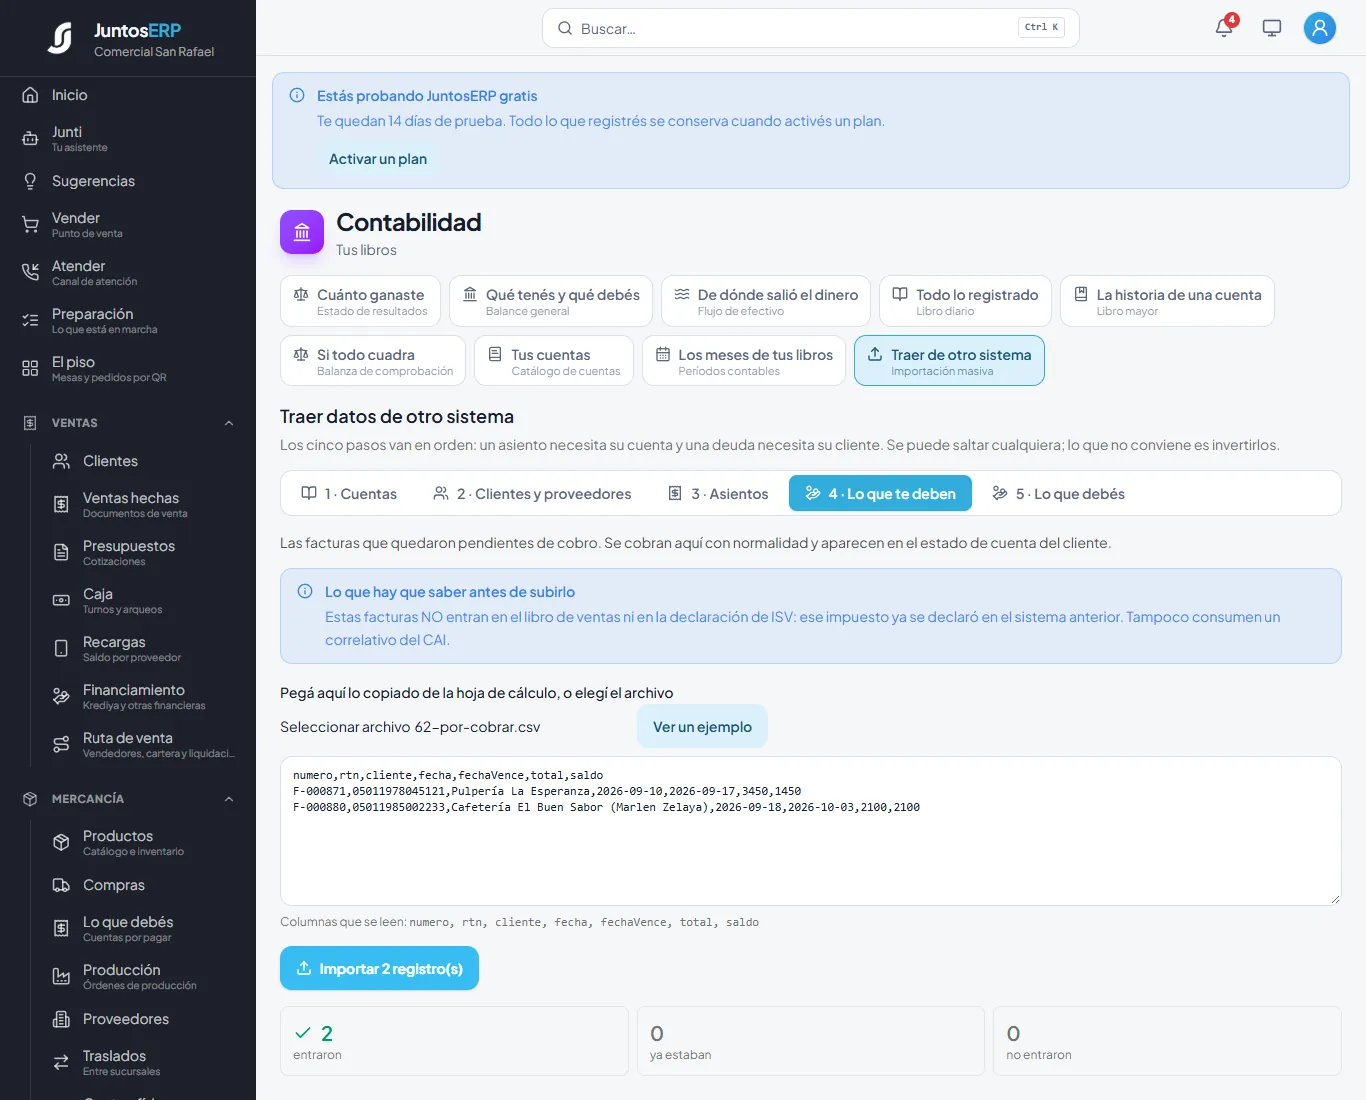This screenshot has width=1366, height=1100.
Task: Click Activar un plan button
Action: point(378,159)
